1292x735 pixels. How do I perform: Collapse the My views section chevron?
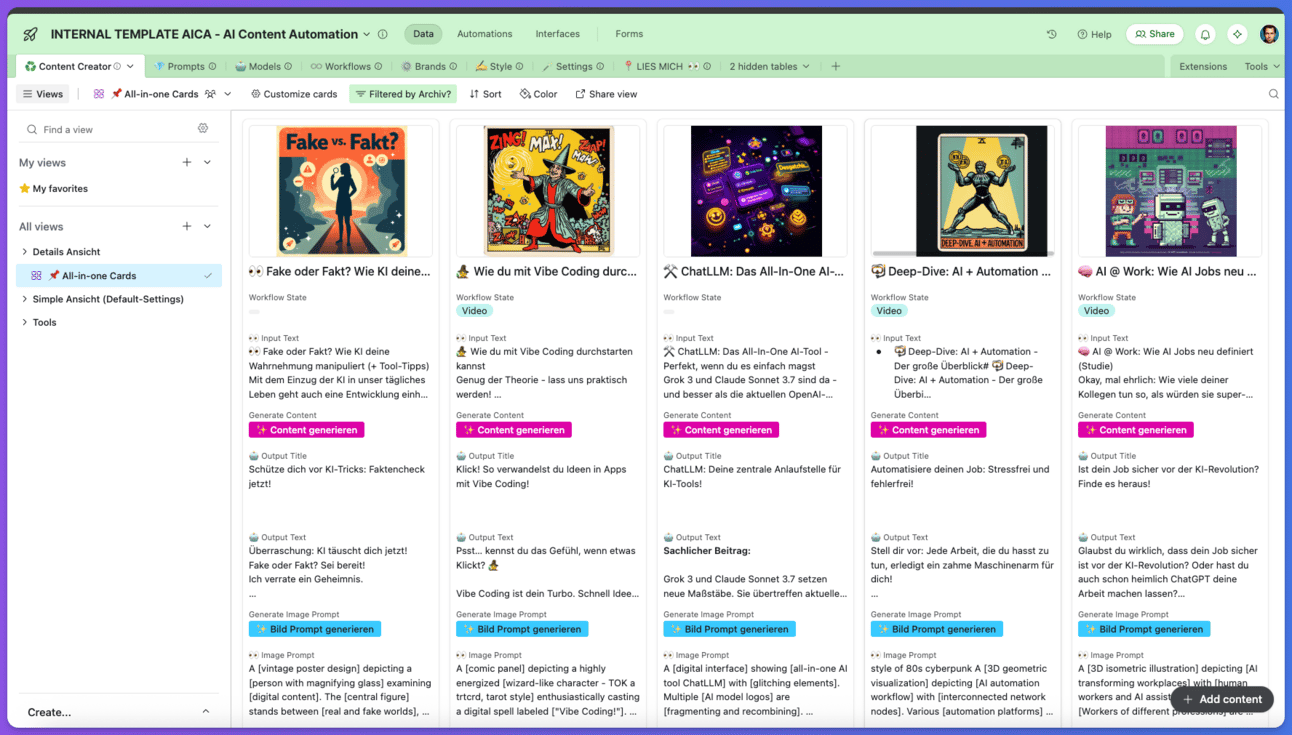[x=207, y=162]
